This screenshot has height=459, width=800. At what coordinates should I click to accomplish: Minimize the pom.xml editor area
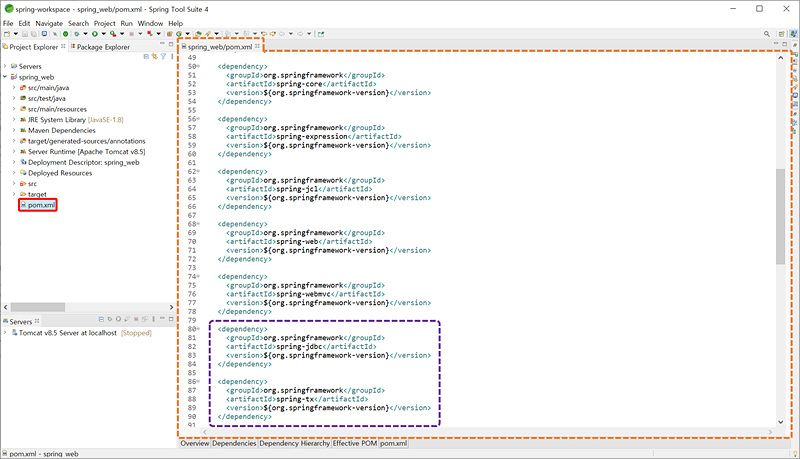pos(776,43)
